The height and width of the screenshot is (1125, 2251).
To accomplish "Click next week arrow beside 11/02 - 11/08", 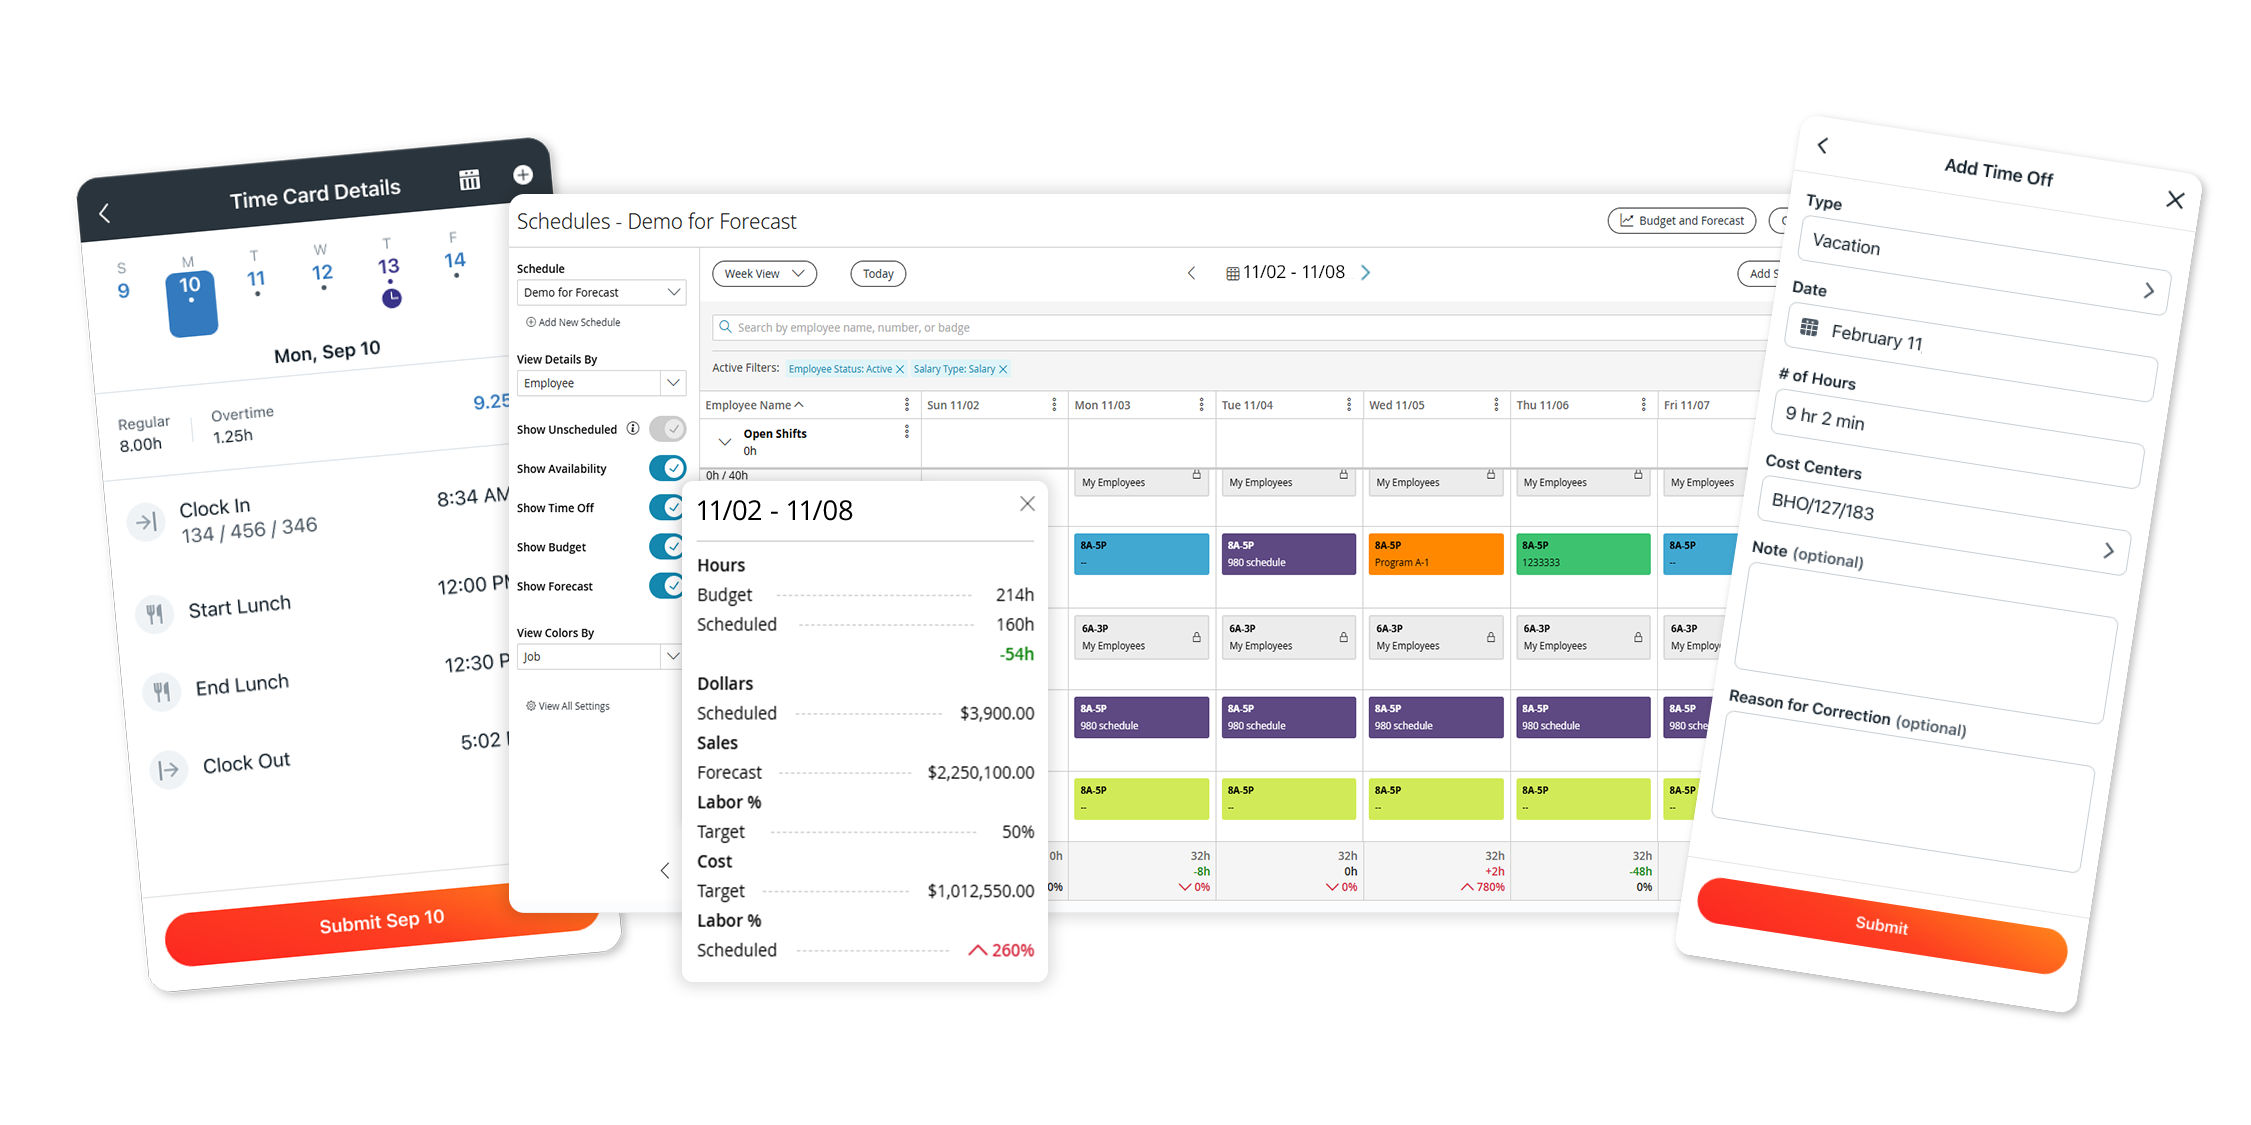I will click(1366, 273).
